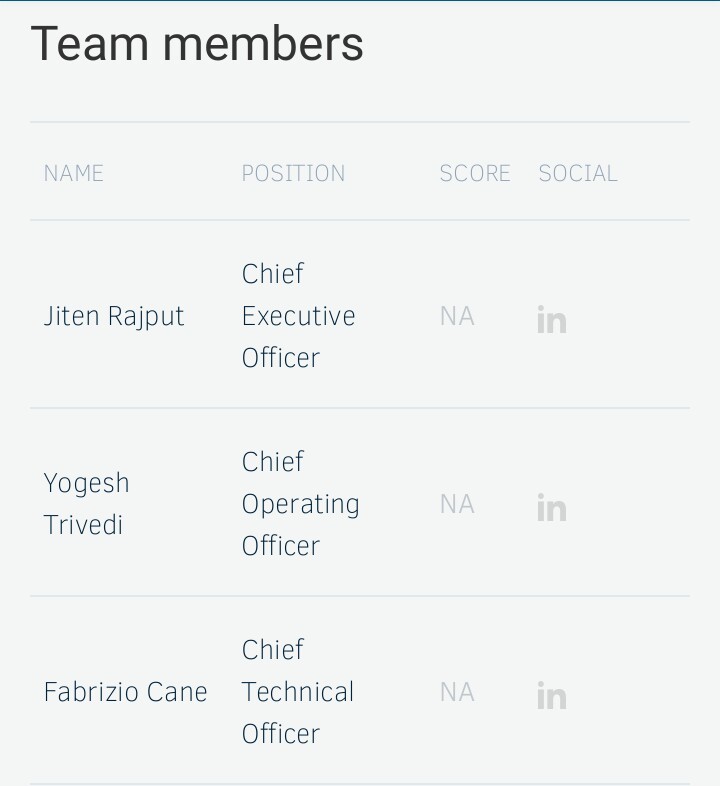Click Chief Operating Officer position text
Image resolution: width=720 pixels, height=786 pixels.
pyautogui.click(x=300, y=504)
